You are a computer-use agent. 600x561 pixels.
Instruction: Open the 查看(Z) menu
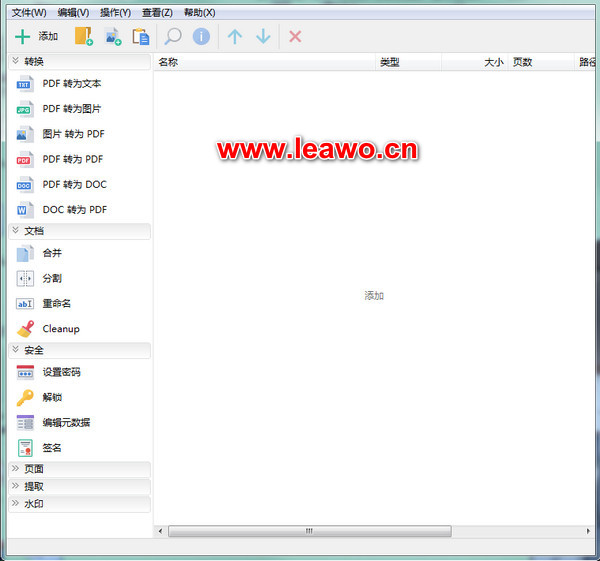(x=157, y=13)
